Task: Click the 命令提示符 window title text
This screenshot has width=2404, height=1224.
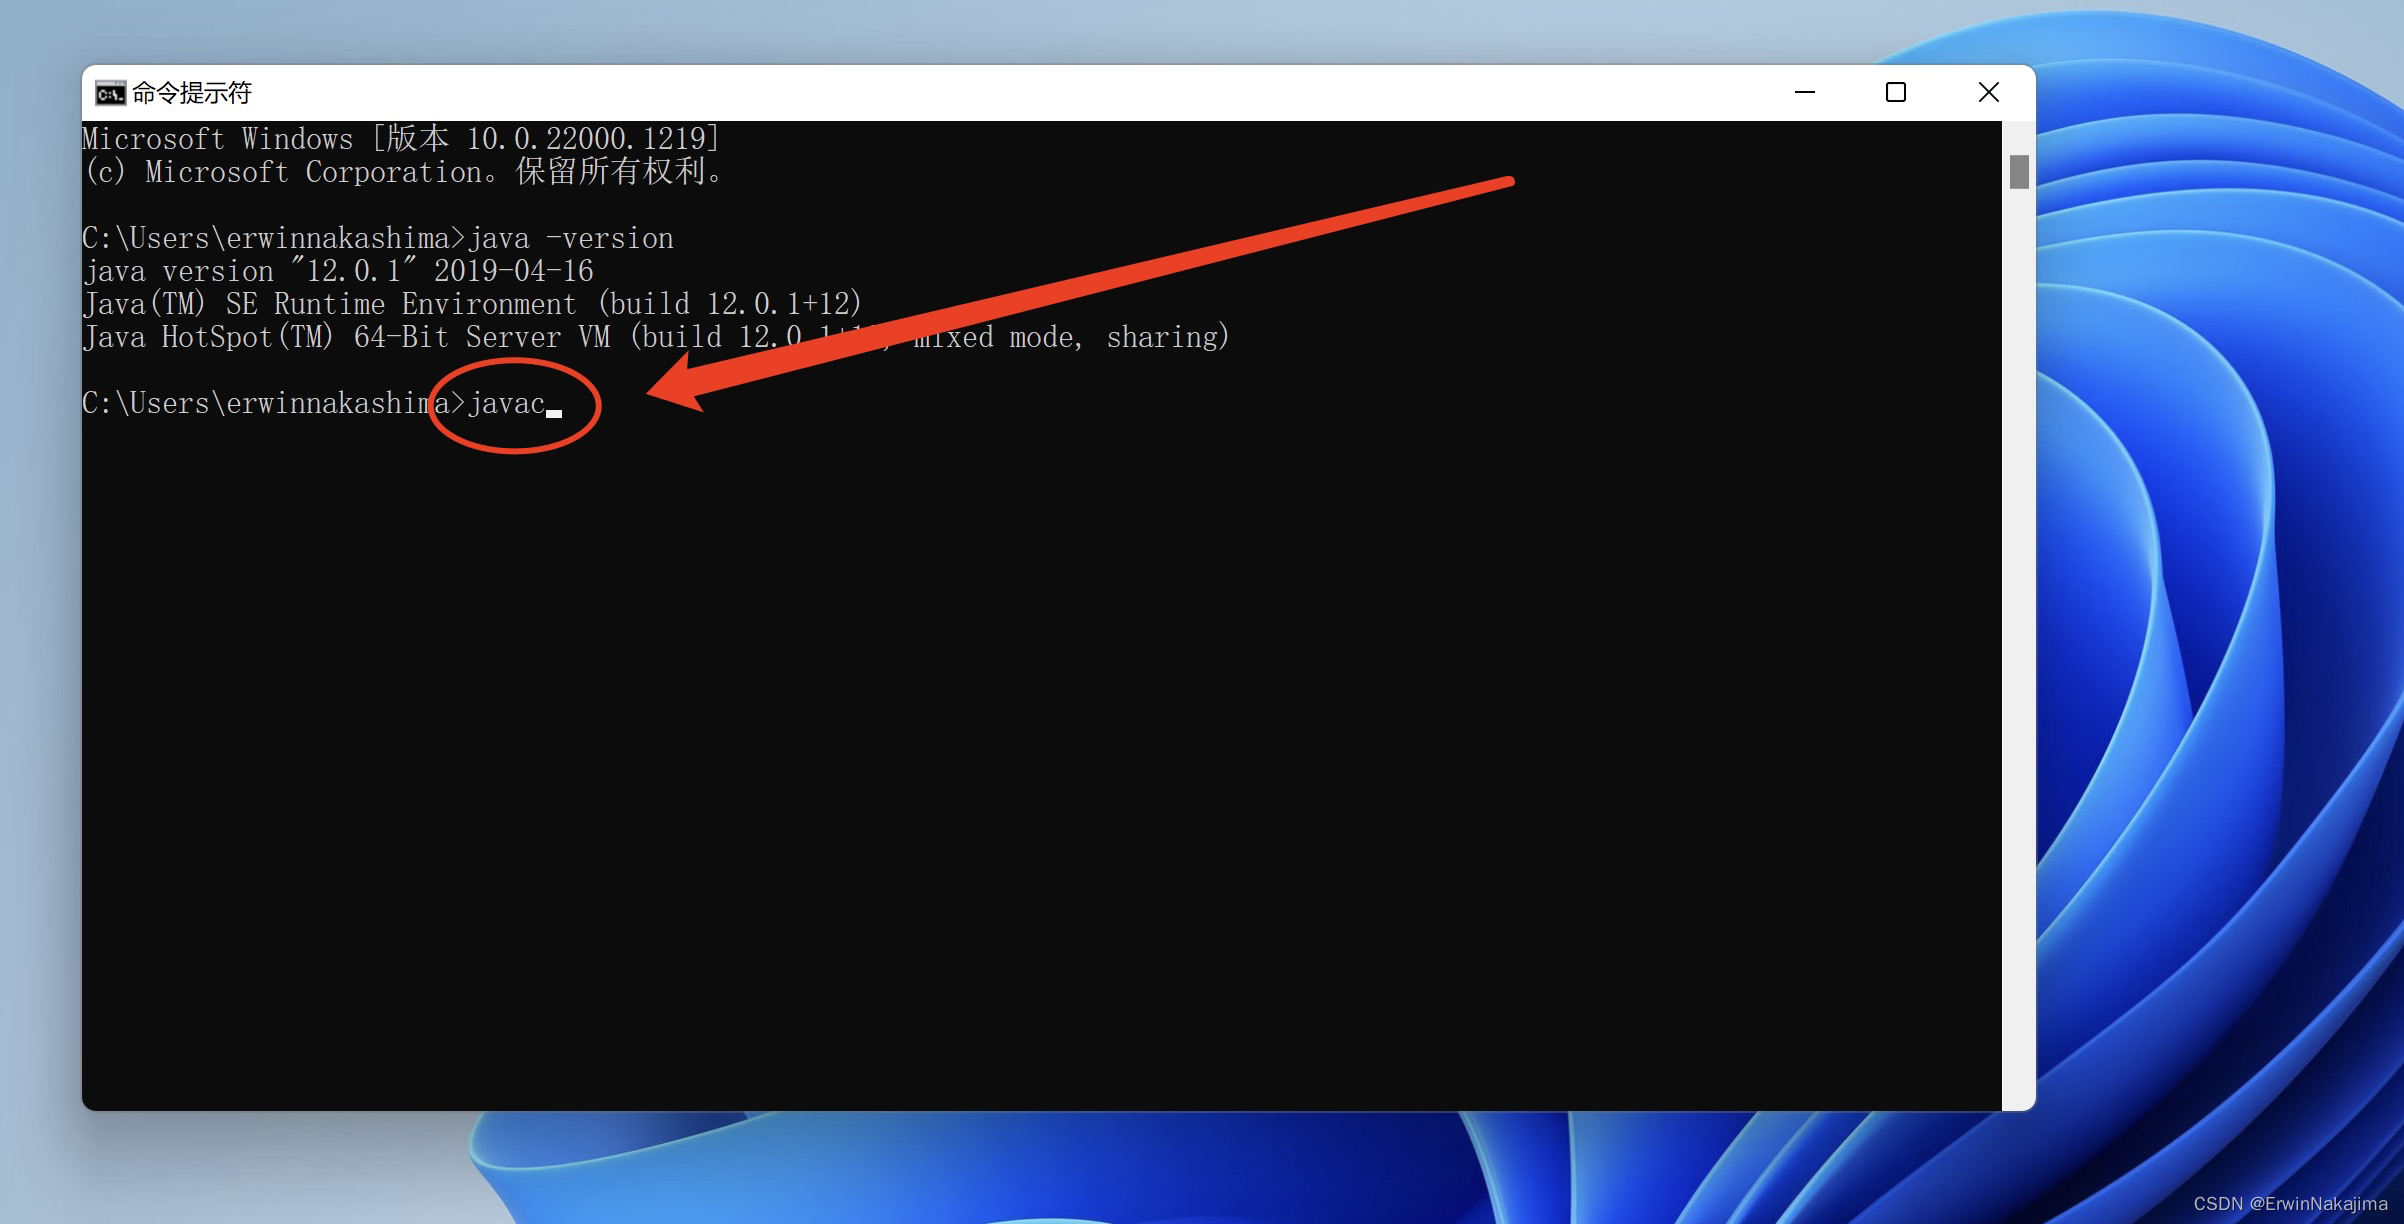Action: (x=191, y=93)
